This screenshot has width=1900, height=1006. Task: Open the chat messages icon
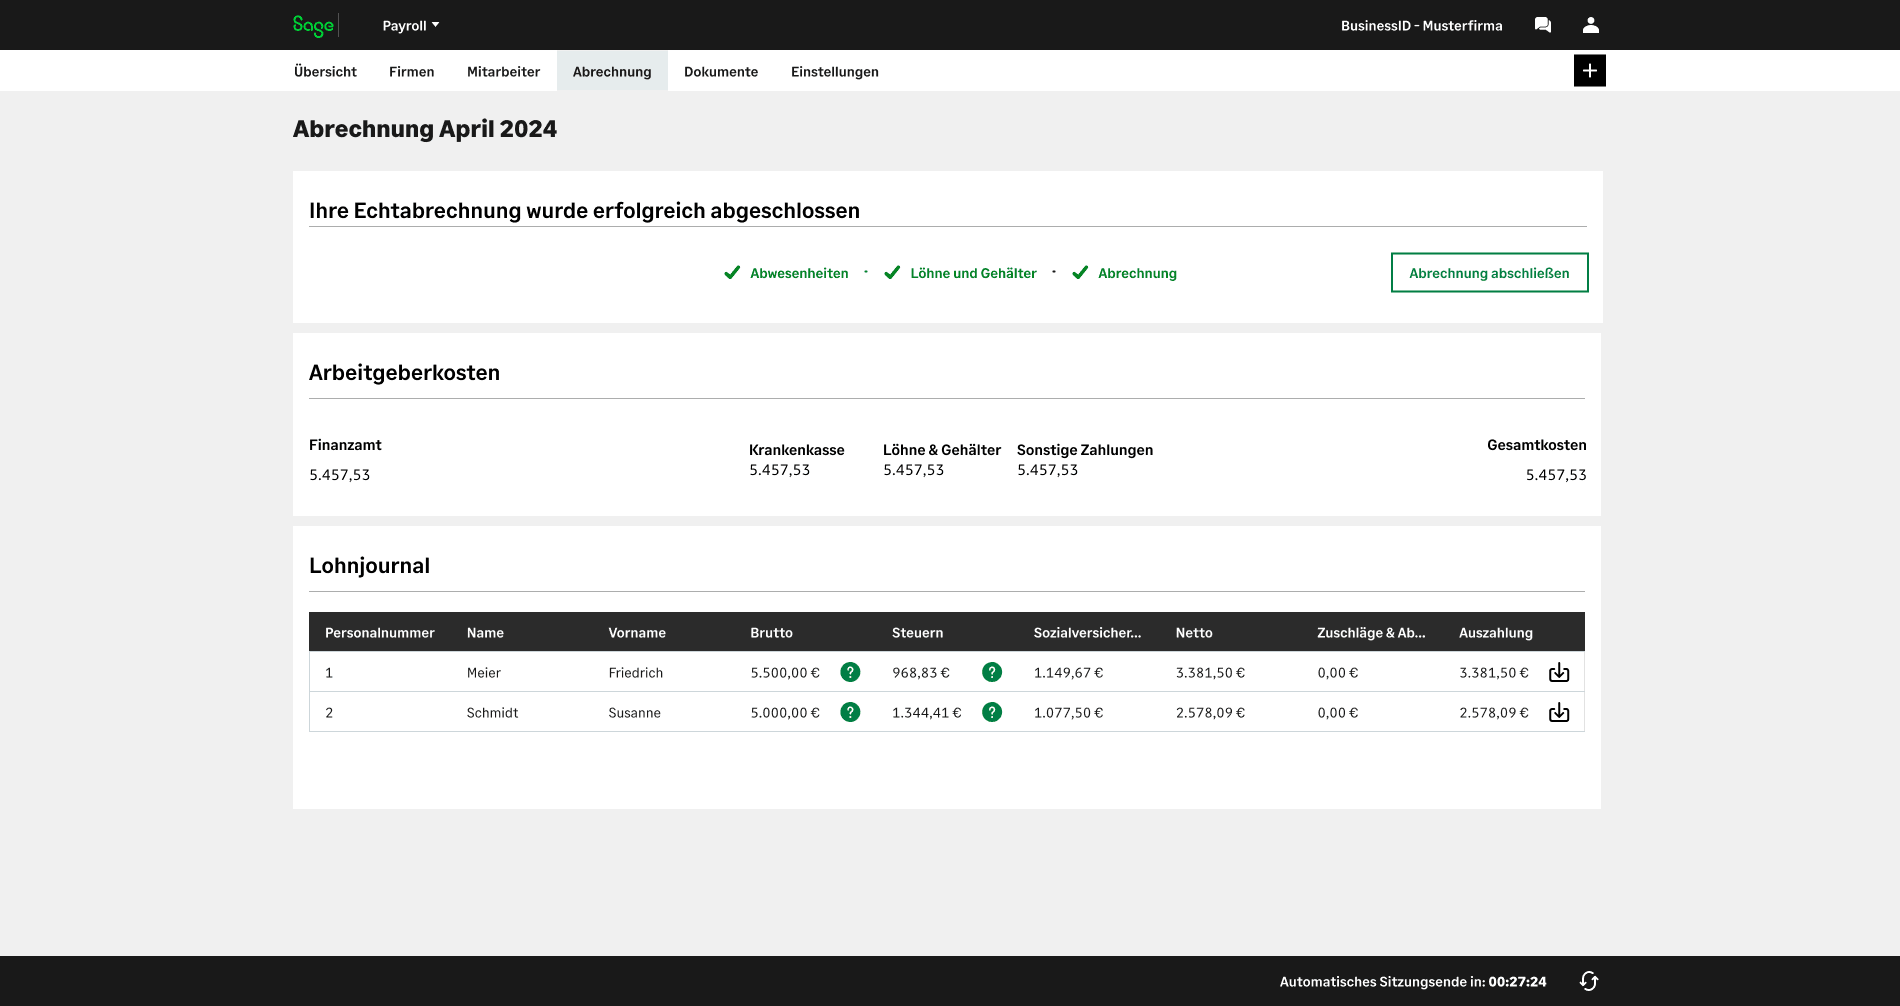pyautogui.click(x=1543, y=25)
